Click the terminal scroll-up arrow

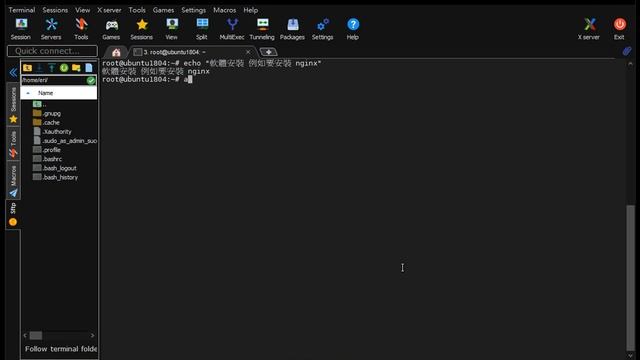[631, 63]
